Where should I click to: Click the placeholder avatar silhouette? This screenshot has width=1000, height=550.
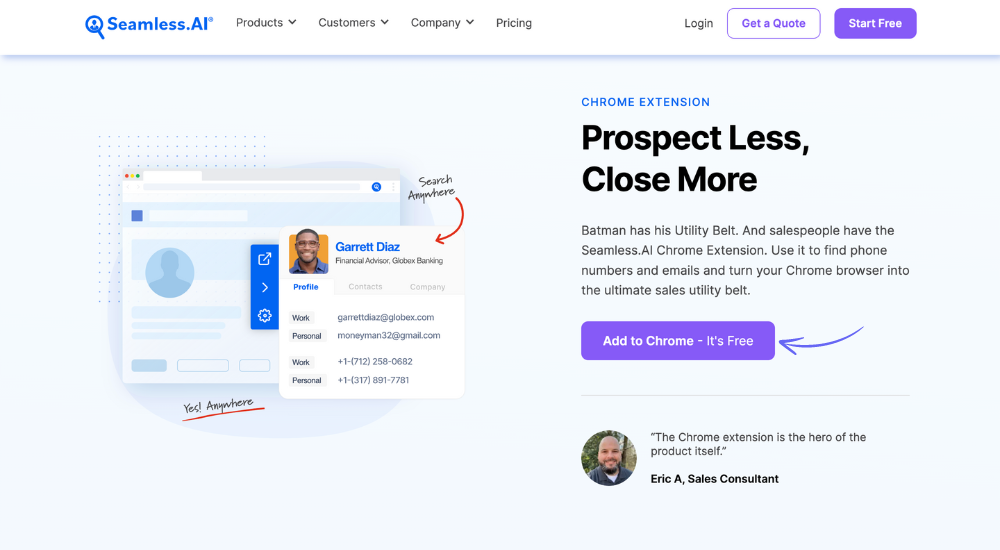170,272
